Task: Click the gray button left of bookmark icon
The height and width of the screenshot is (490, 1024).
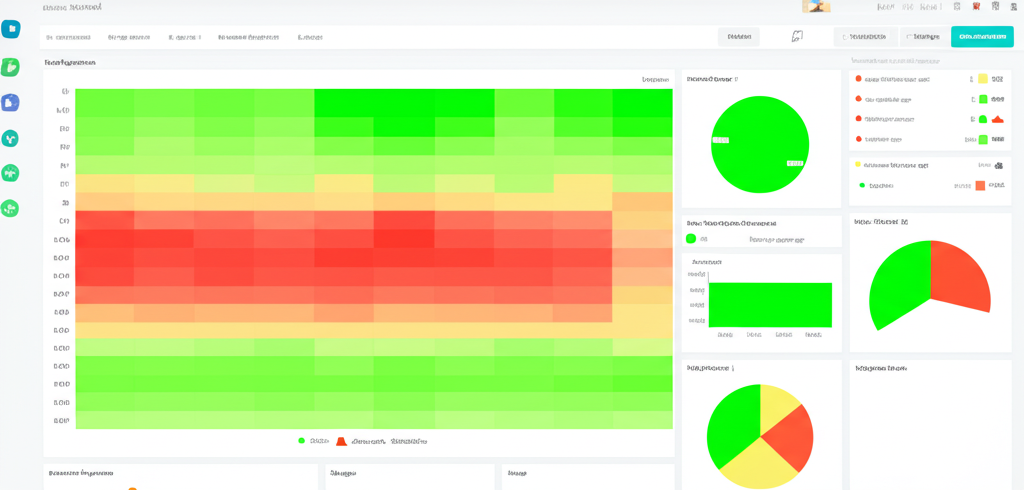Action: pos(739,37)
